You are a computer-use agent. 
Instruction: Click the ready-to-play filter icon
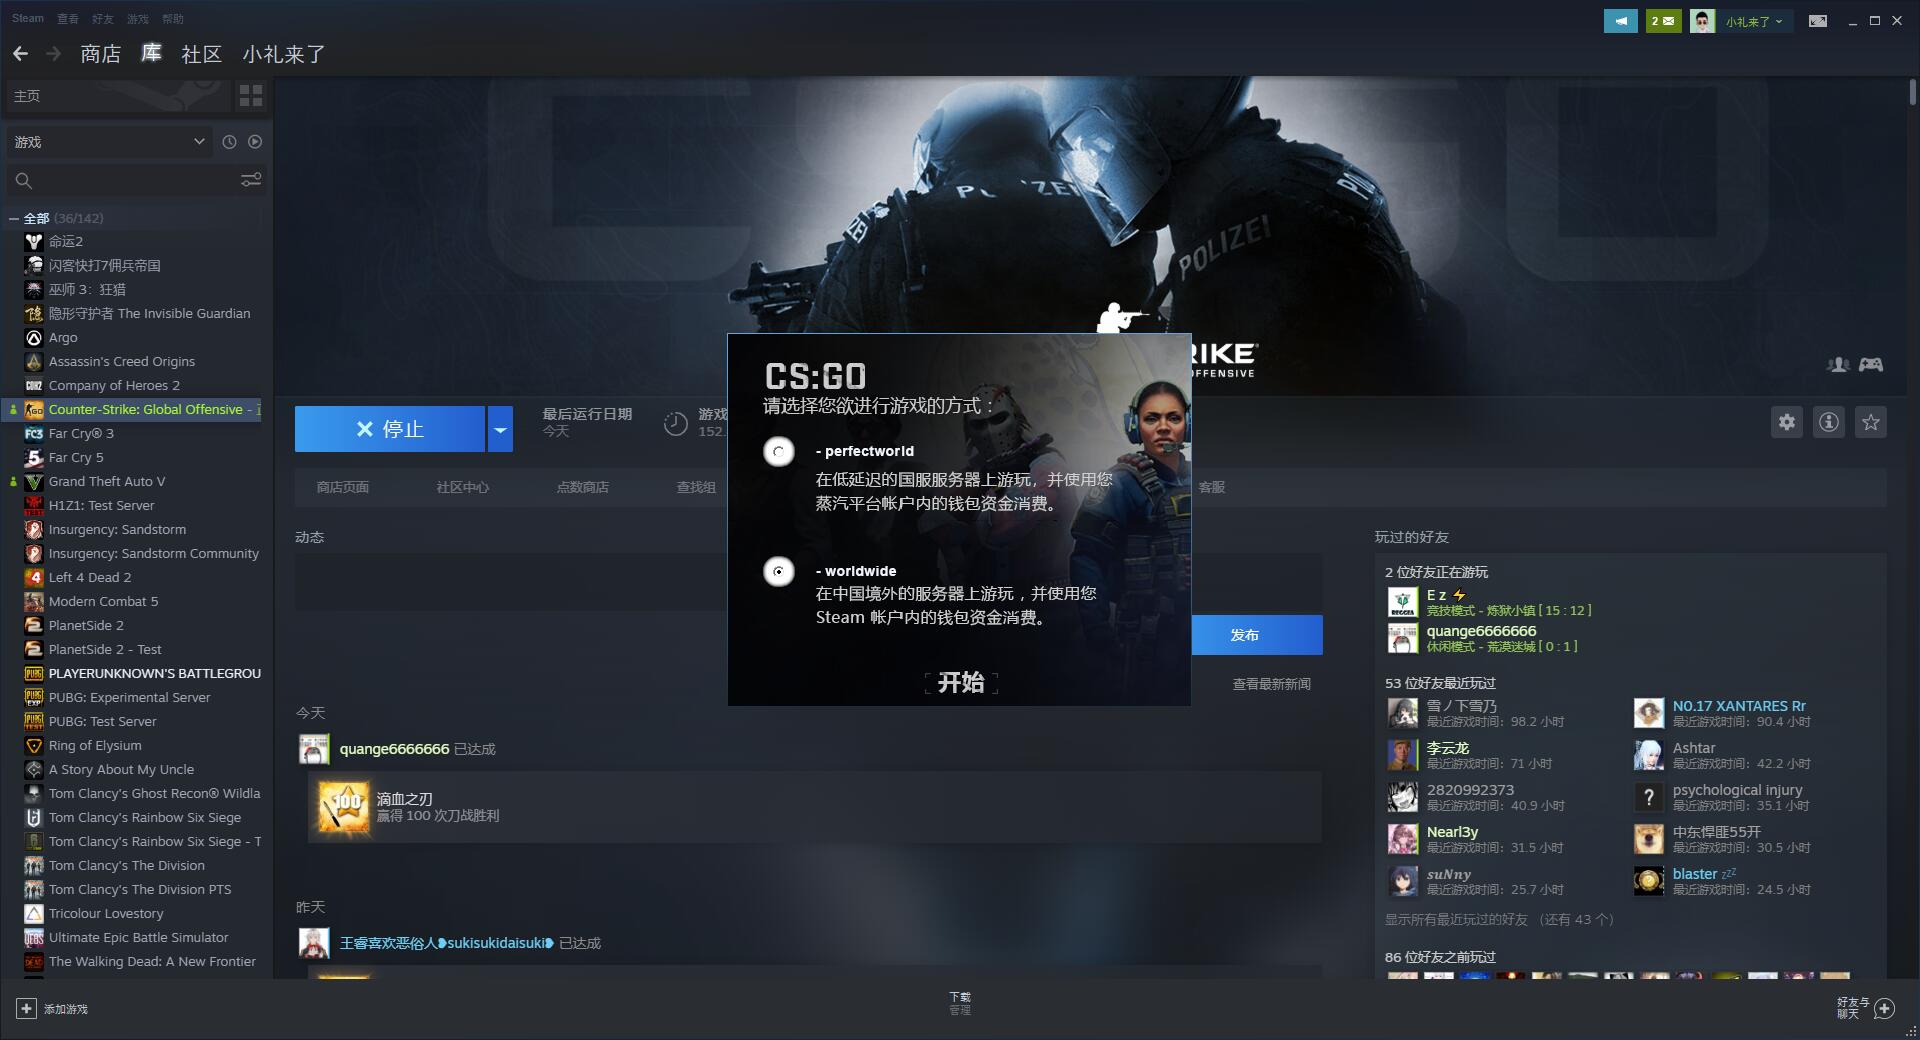[x=255, y=142]
